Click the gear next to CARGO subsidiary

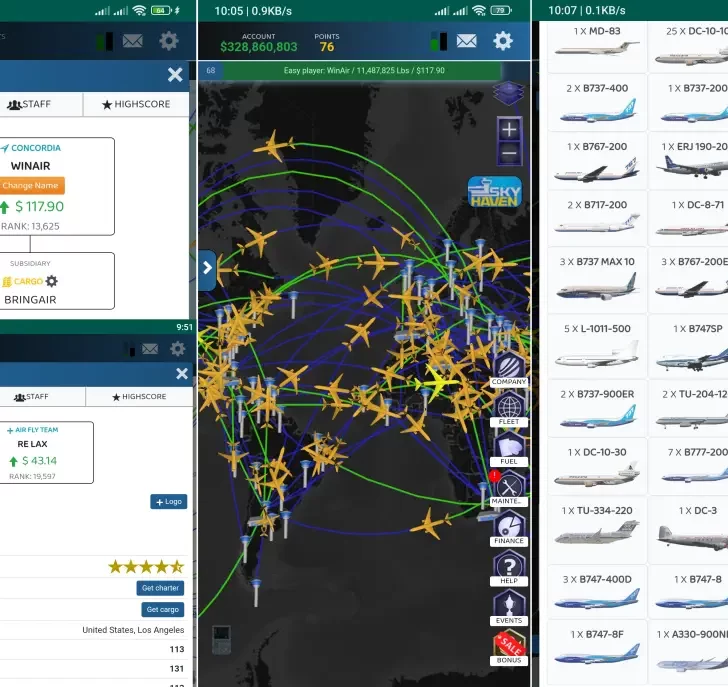tap(52, 282)
